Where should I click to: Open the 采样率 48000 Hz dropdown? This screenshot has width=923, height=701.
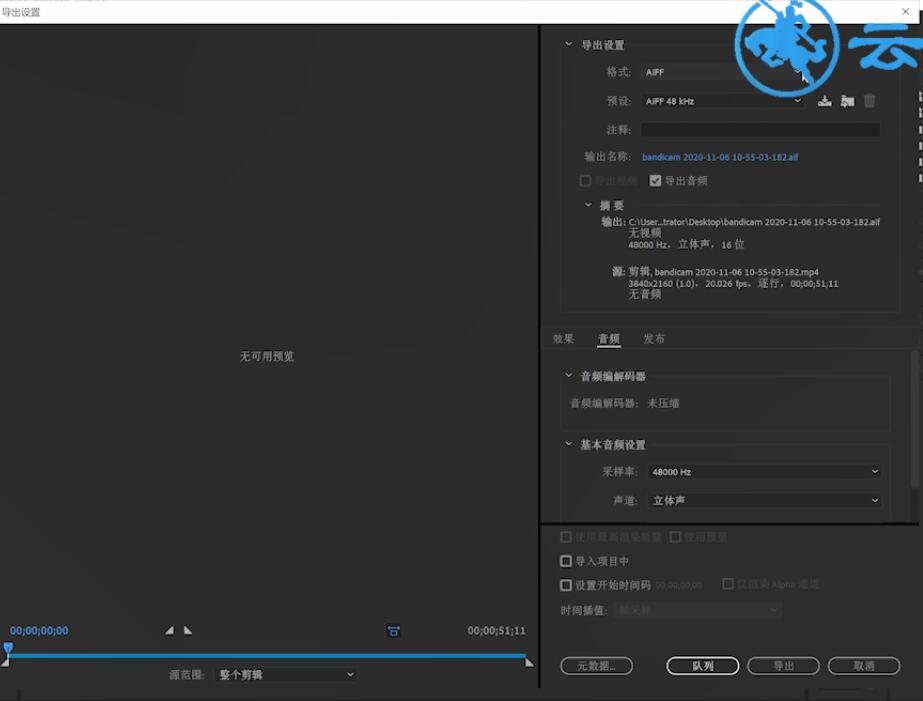click(764, 471)
